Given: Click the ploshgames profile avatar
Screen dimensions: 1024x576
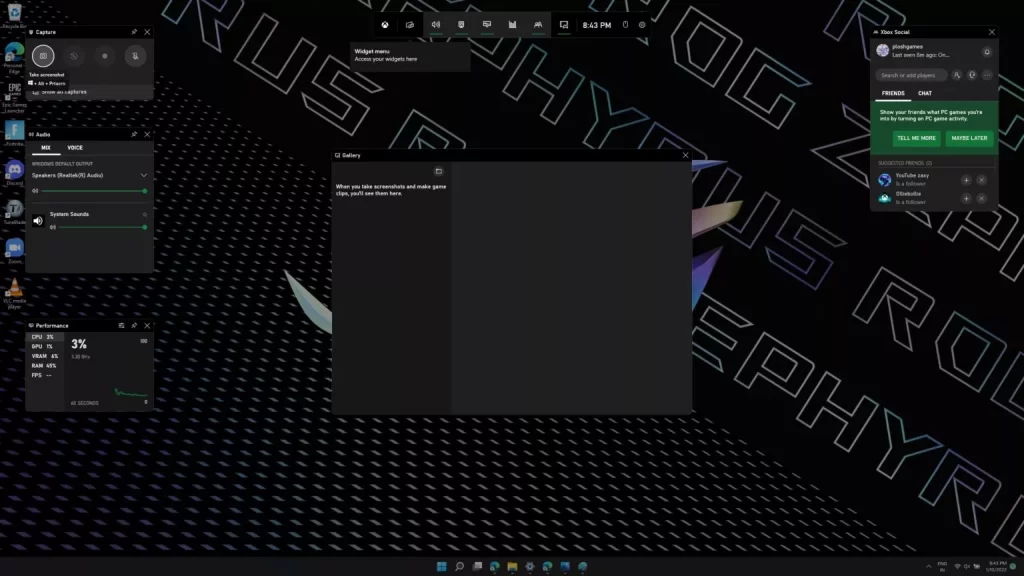Looking at the screenshot, I should 883,50.
